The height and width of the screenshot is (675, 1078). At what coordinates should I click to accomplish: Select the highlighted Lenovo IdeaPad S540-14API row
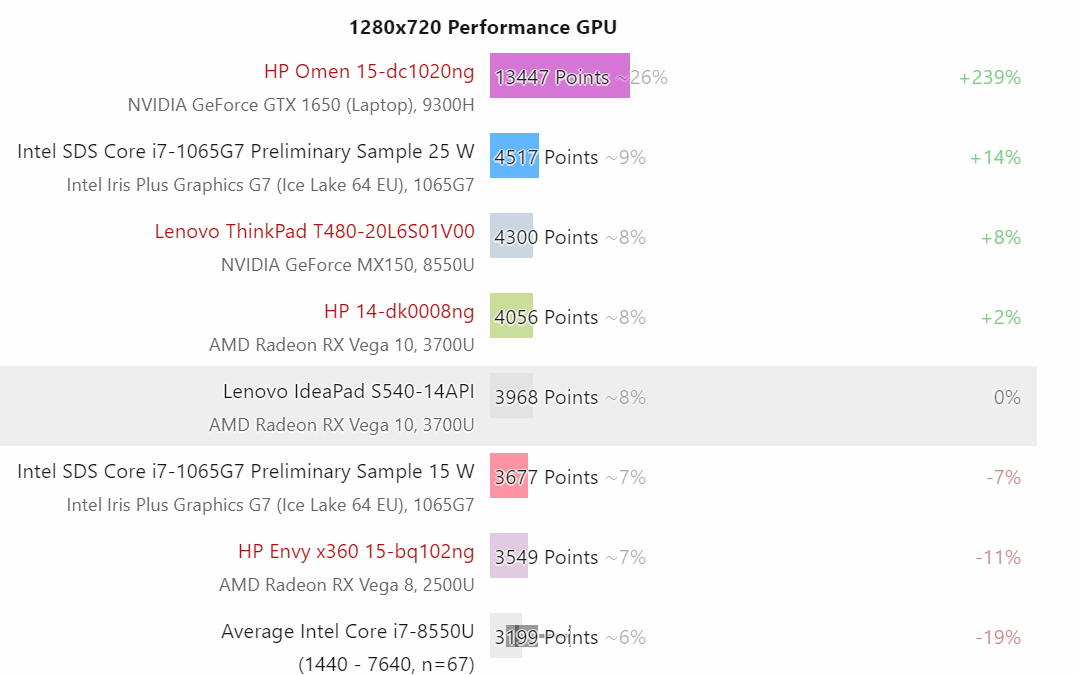518,406
